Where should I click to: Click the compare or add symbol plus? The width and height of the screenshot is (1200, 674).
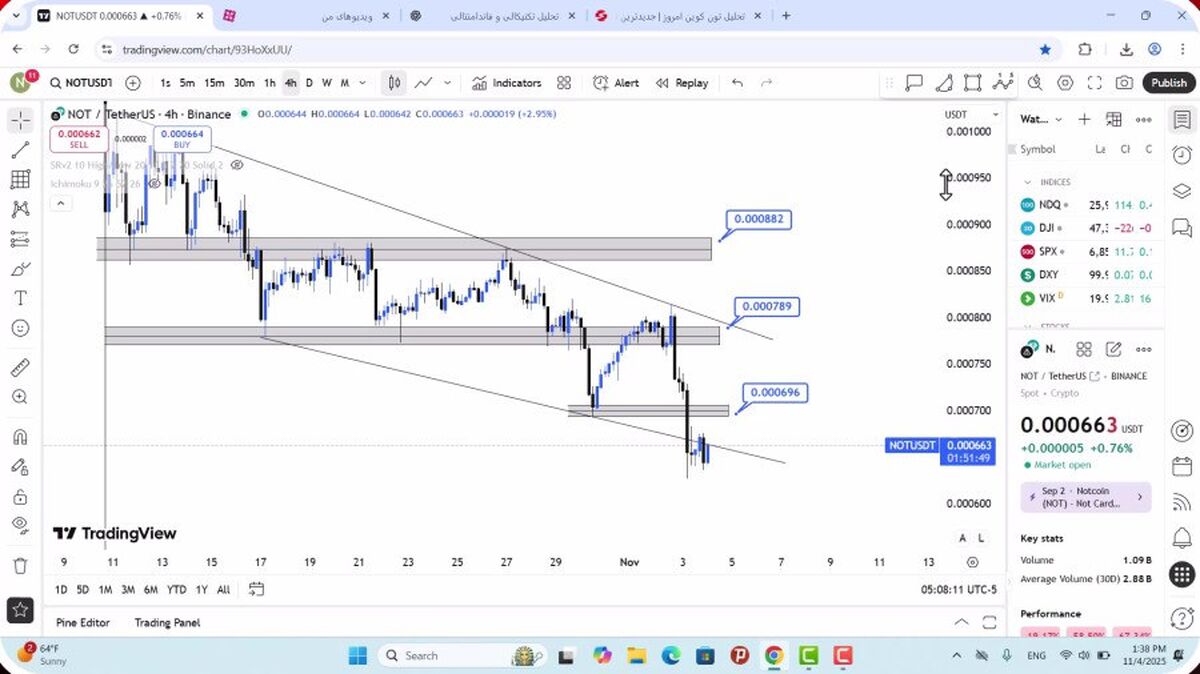click(133, 83)
